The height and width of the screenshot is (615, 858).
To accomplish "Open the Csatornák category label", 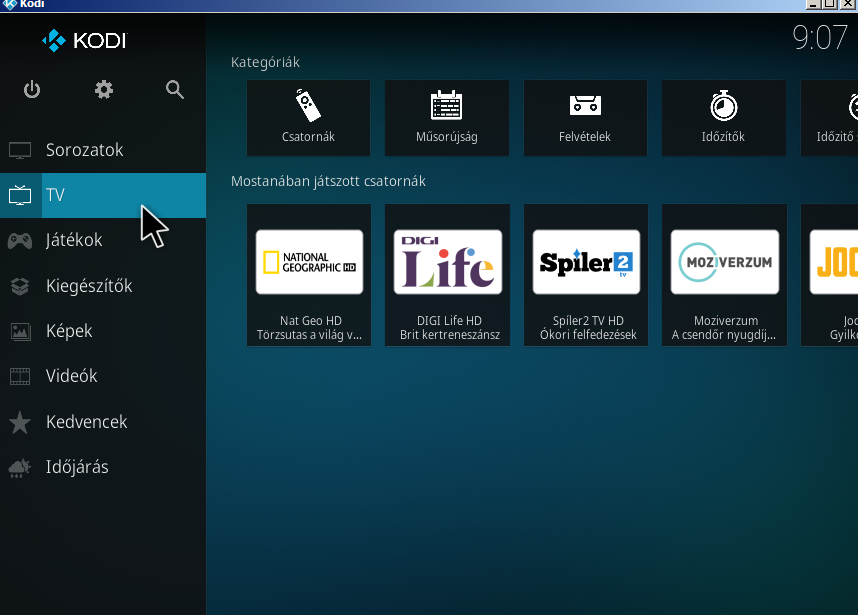I will point(308,137).
